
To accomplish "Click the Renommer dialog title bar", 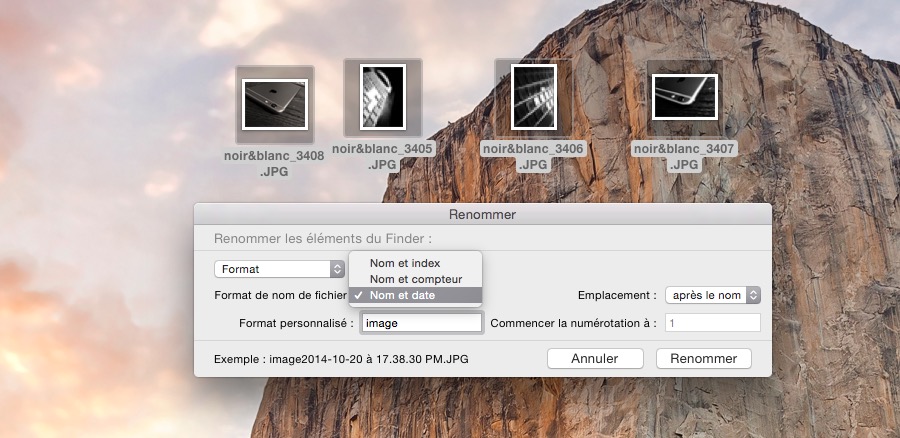I will pyautogui.click(x=482, y=214).
